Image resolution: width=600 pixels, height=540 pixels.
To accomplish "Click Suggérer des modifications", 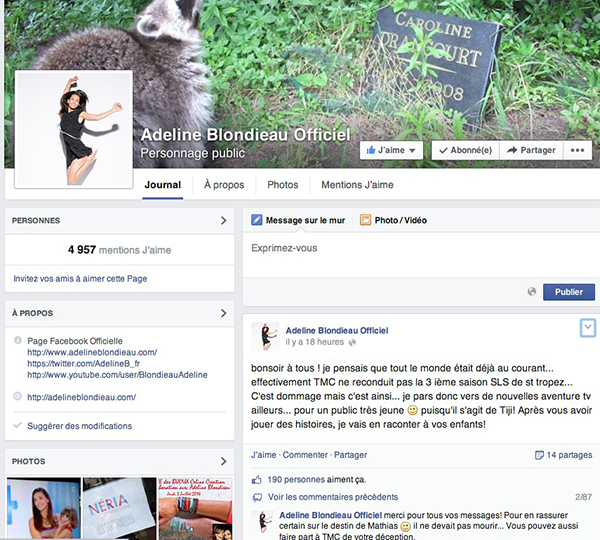I will [80, 426].
